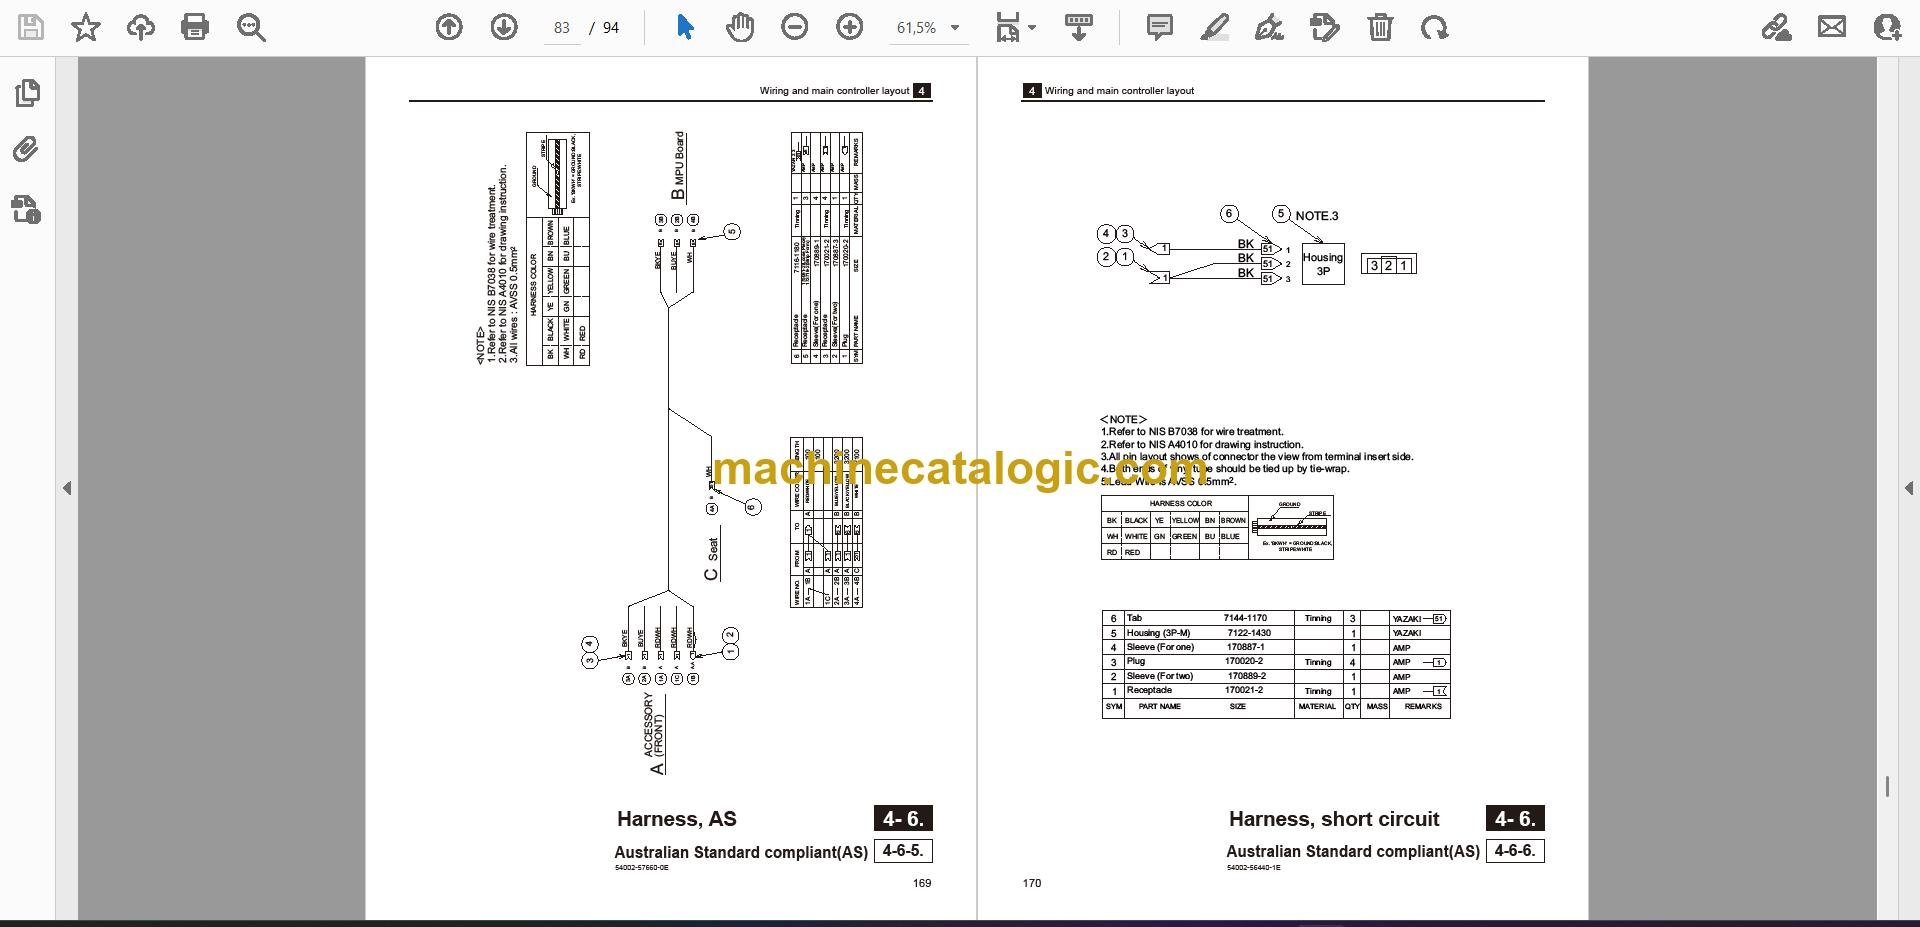Viewport: 1920px width, 927px height.
Task: Zoom out with the minus button
Action: (x=795, y=27)
